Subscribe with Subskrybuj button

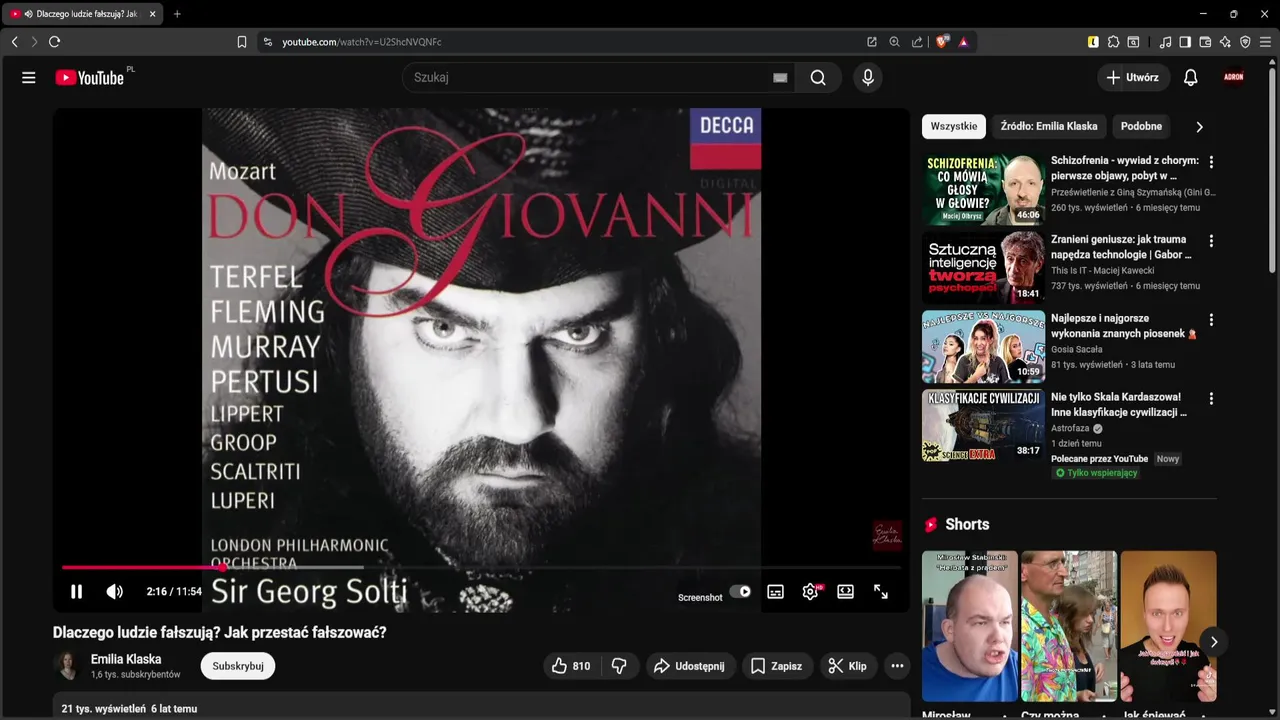point(238,666)
